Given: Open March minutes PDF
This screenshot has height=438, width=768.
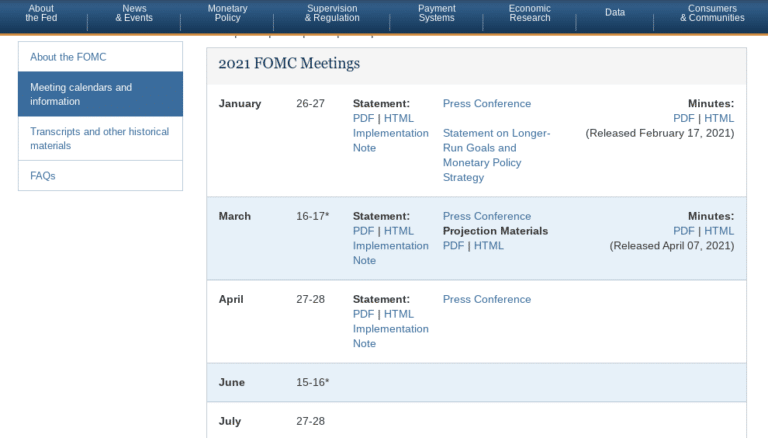Looking at the screenshot, I should [683, 231].
